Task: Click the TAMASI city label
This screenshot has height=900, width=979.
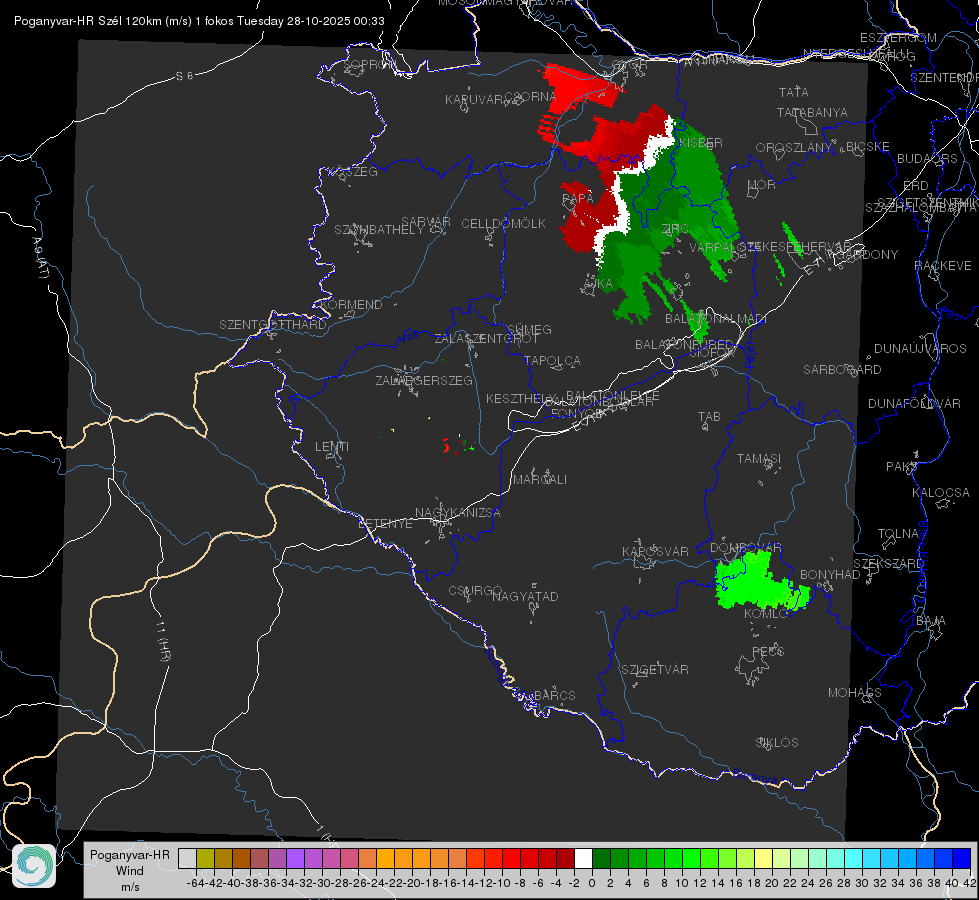Action: coord(759,458)
